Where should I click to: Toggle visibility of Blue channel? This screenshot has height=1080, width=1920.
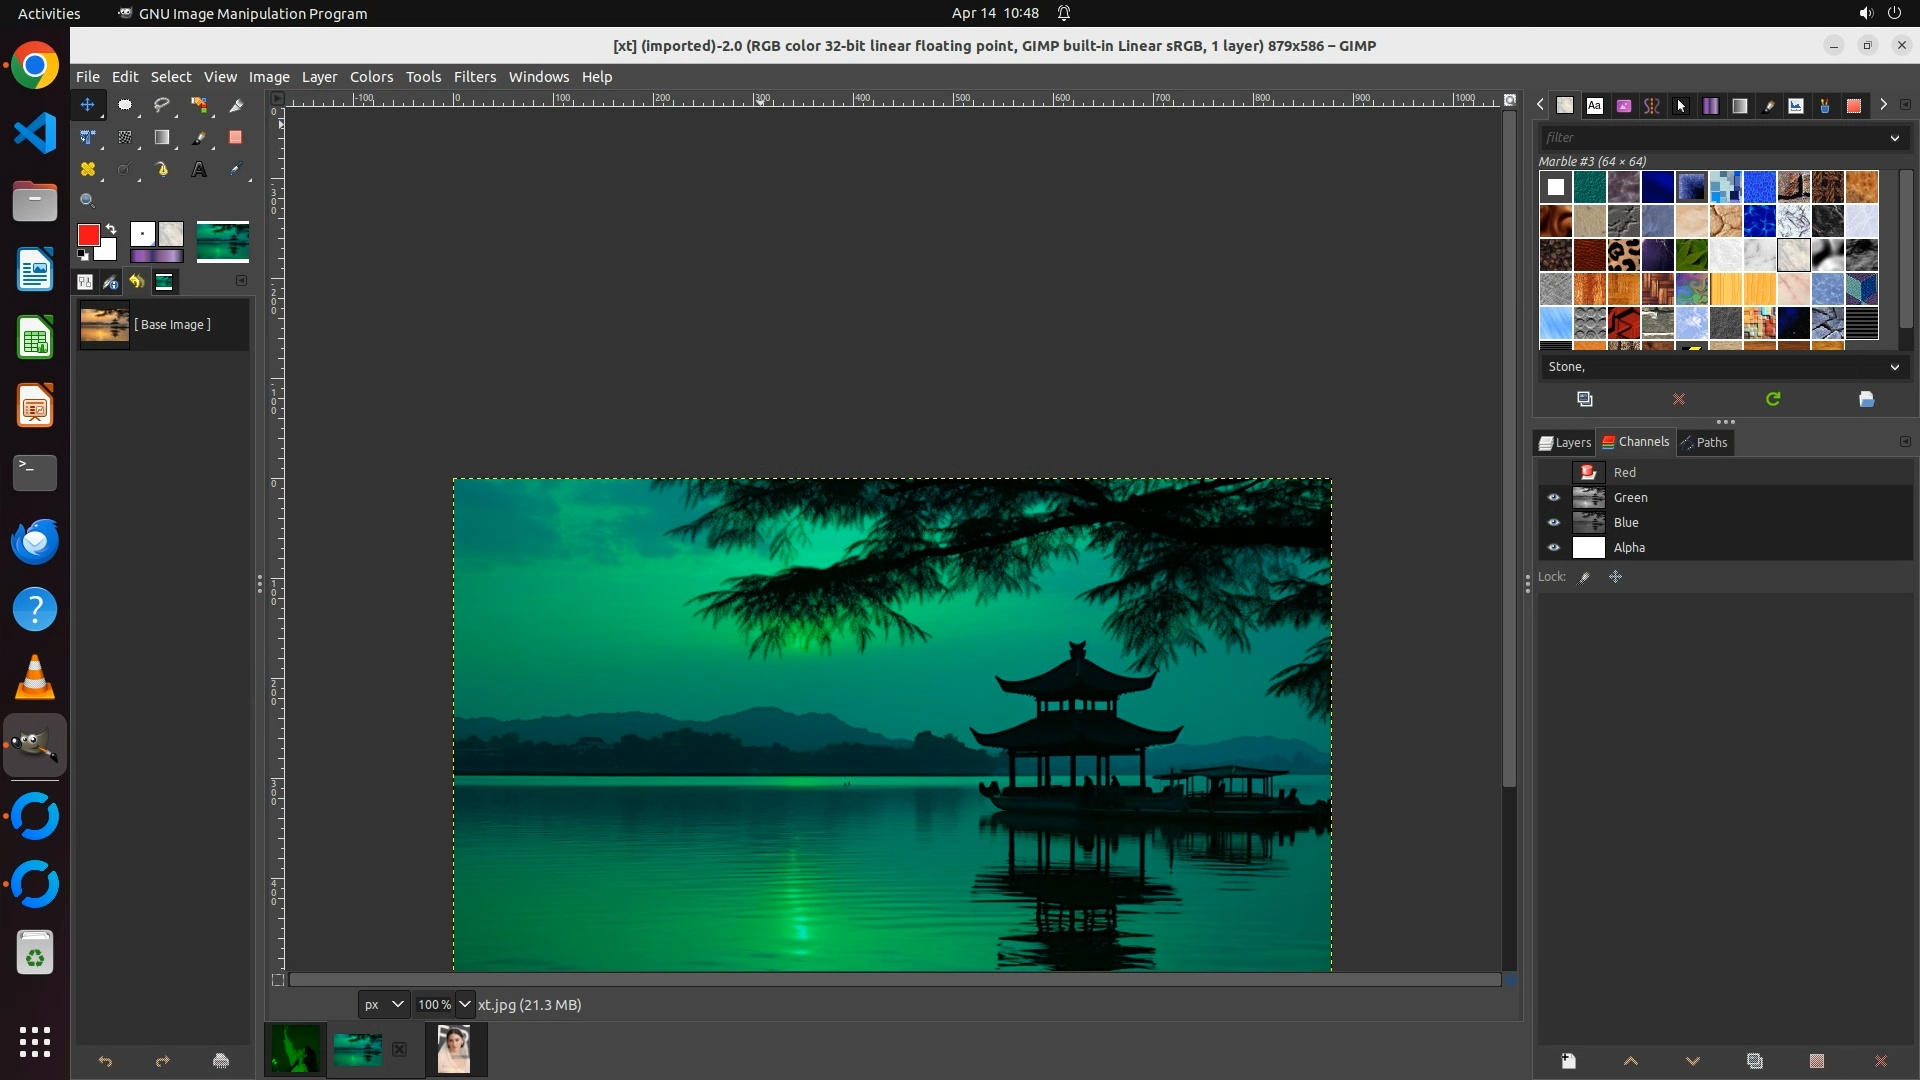(1554, 522)
